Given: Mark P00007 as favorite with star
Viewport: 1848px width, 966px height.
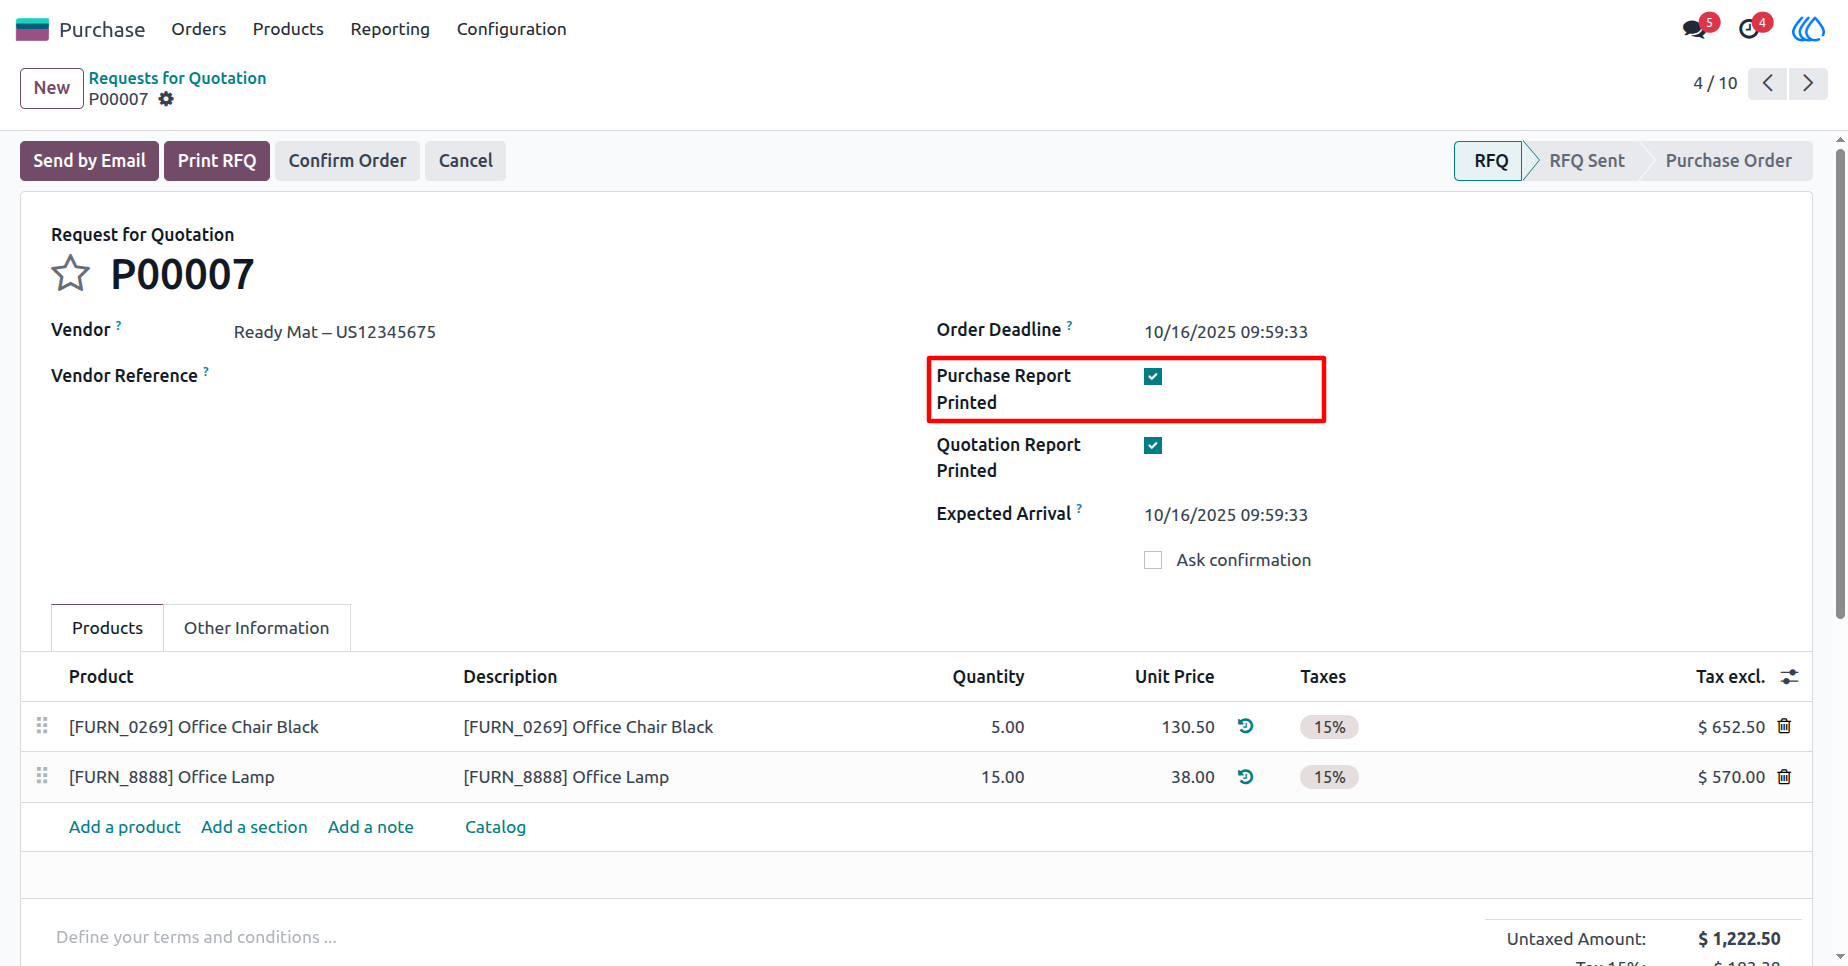Looking at the screenshot, I should (x=70, y=273).
